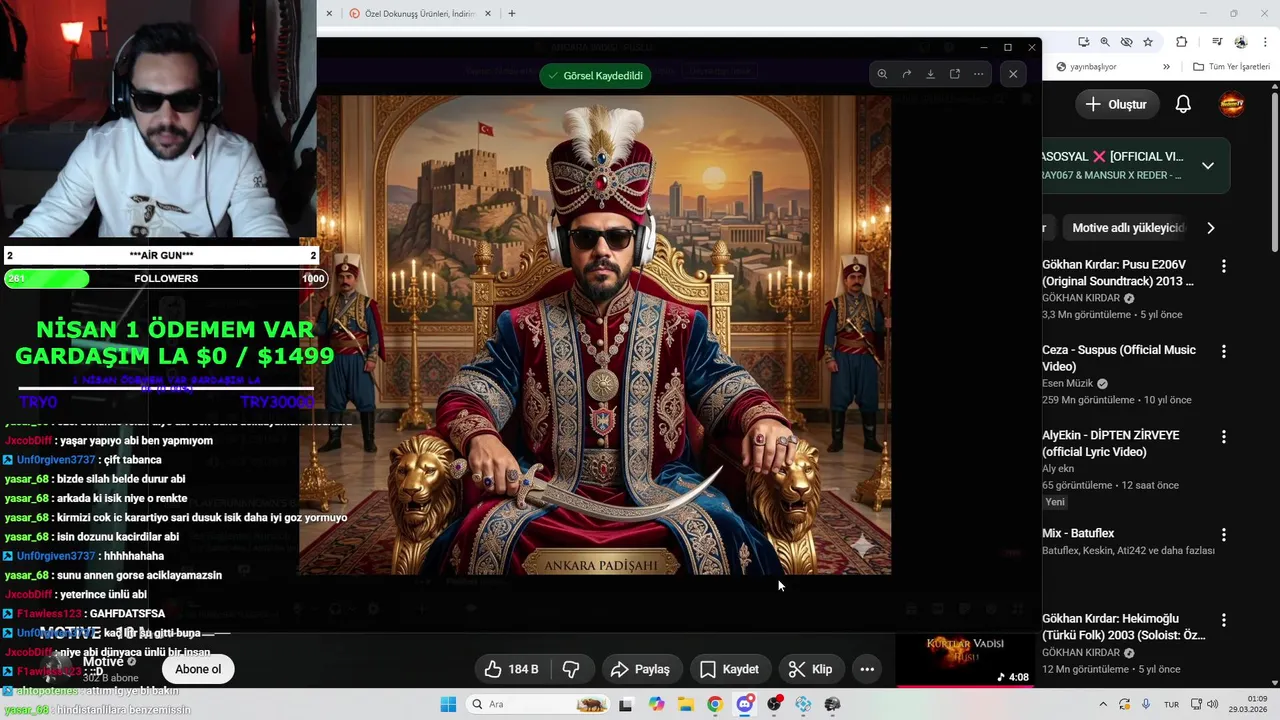
Task: Open Mix - Batuflex playlist
Action: tap(1078, 533)
